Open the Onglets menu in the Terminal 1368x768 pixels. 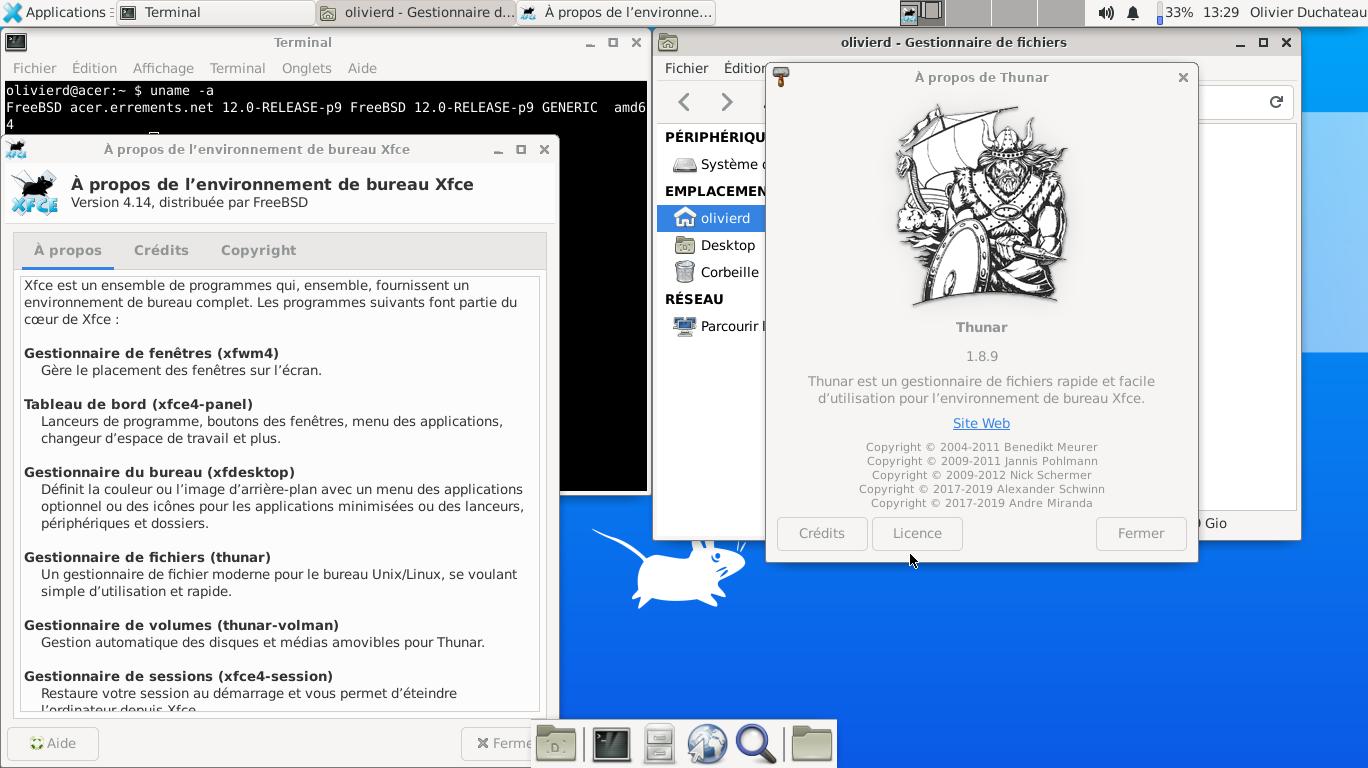pyautogui.click(x=306, y=68)
